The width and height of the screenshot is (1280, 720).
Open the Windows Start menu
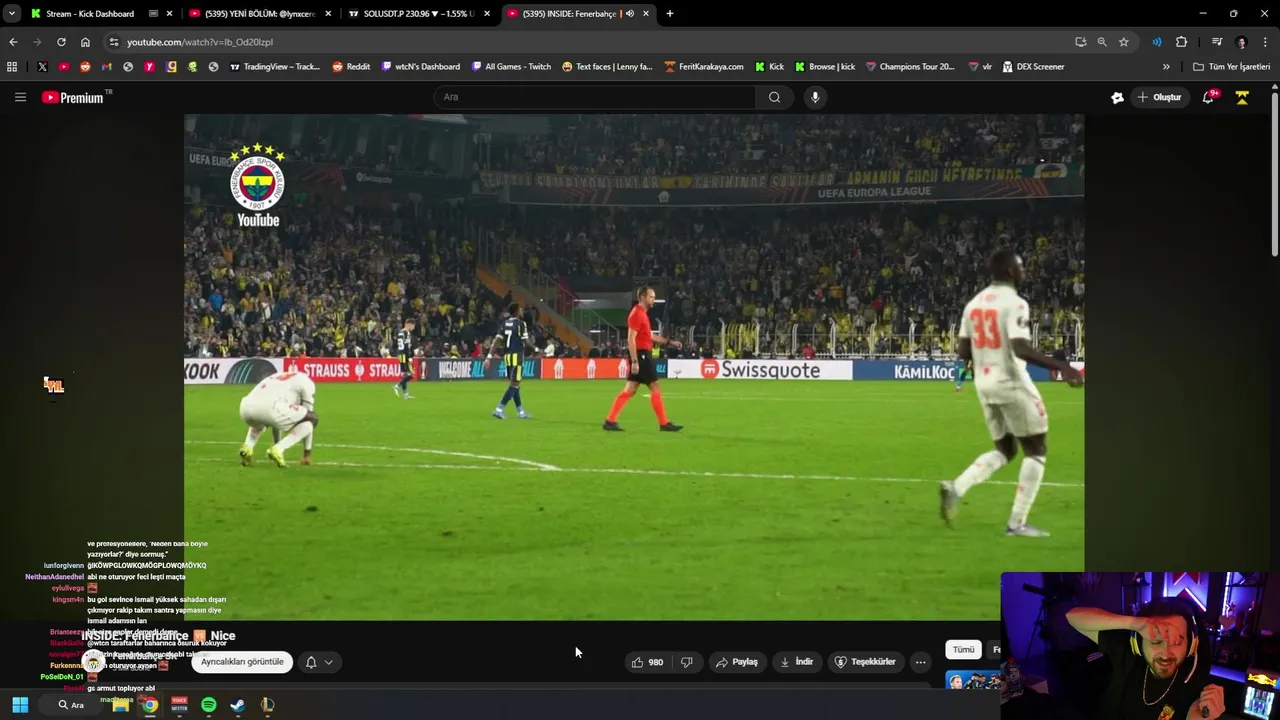20,705
